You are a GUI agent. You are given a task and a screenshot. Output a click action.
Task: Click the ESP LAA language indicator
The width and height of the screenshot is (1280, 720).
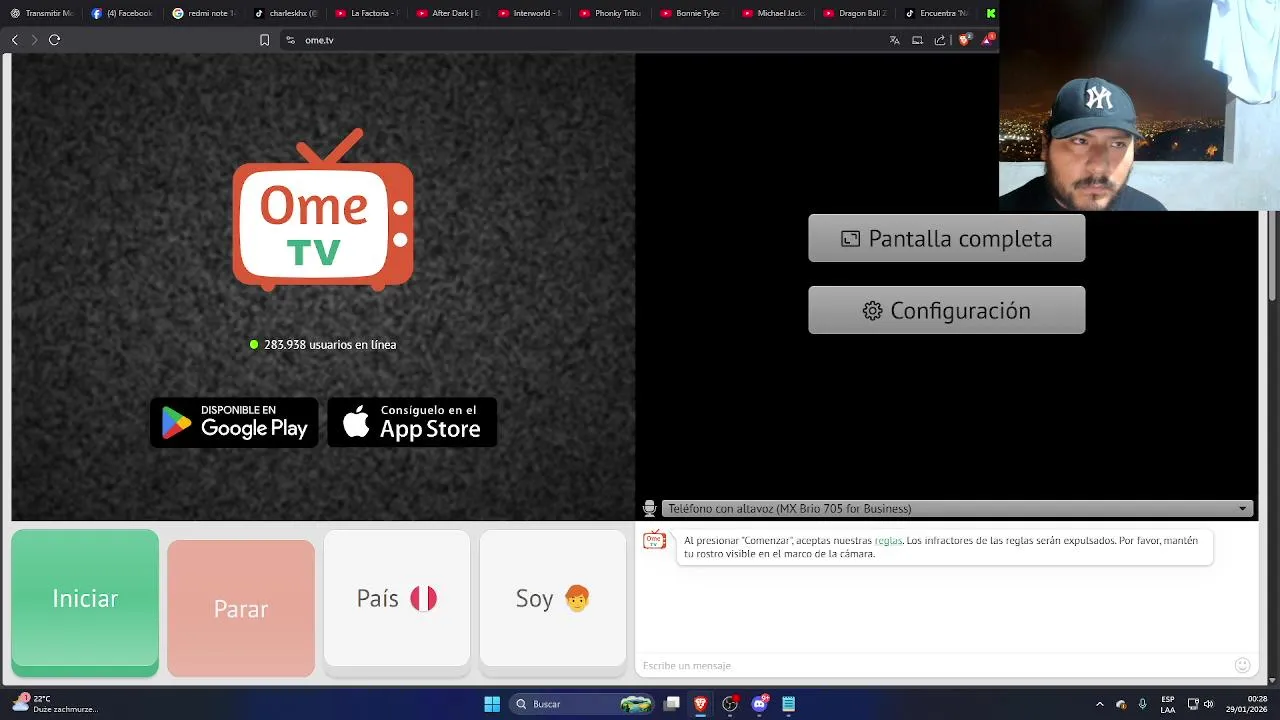[x=1167, y=704]
